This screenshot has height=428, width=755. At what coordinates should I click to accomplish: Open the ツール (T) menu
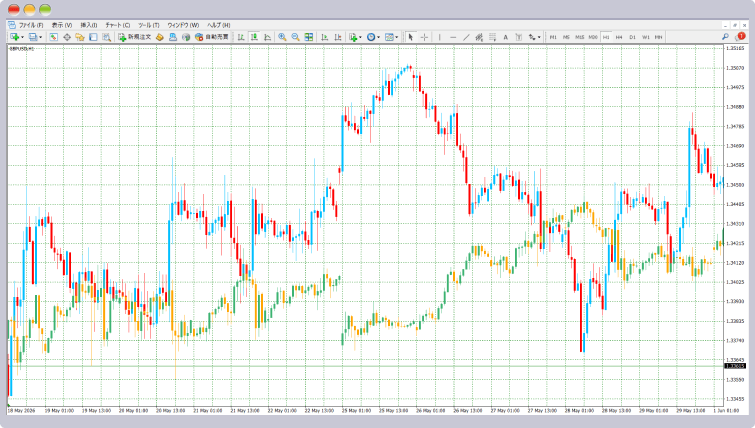(148, 25)
